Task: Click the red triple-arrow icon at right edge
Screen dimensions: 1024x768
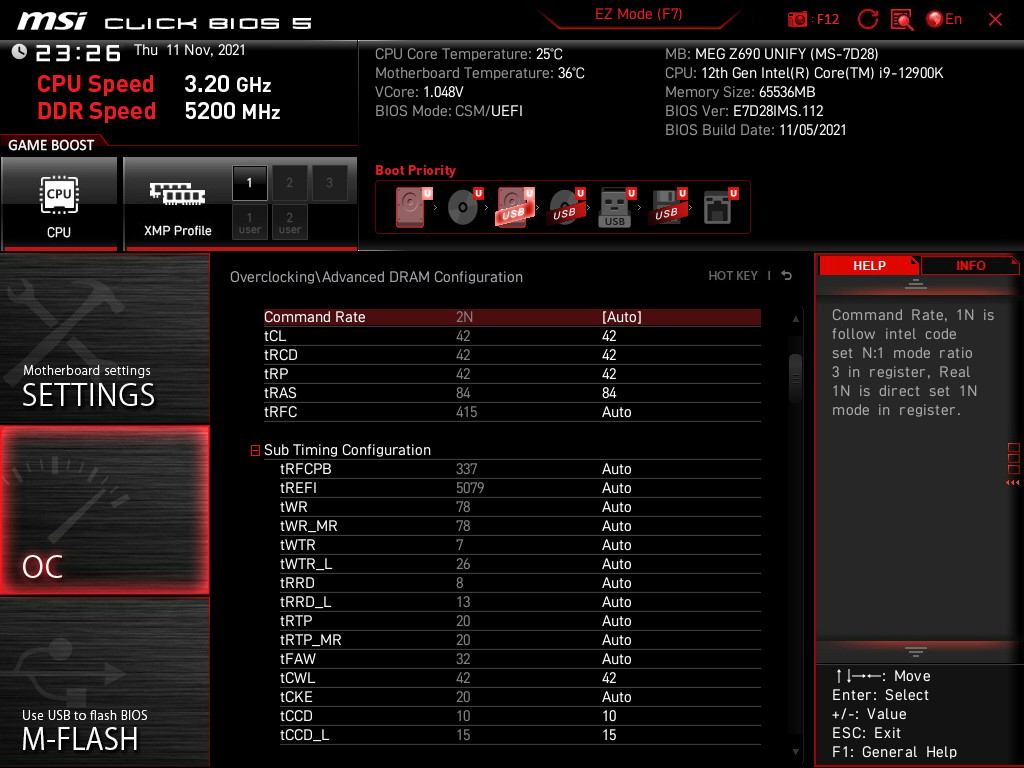Action: pos(1012,483)
